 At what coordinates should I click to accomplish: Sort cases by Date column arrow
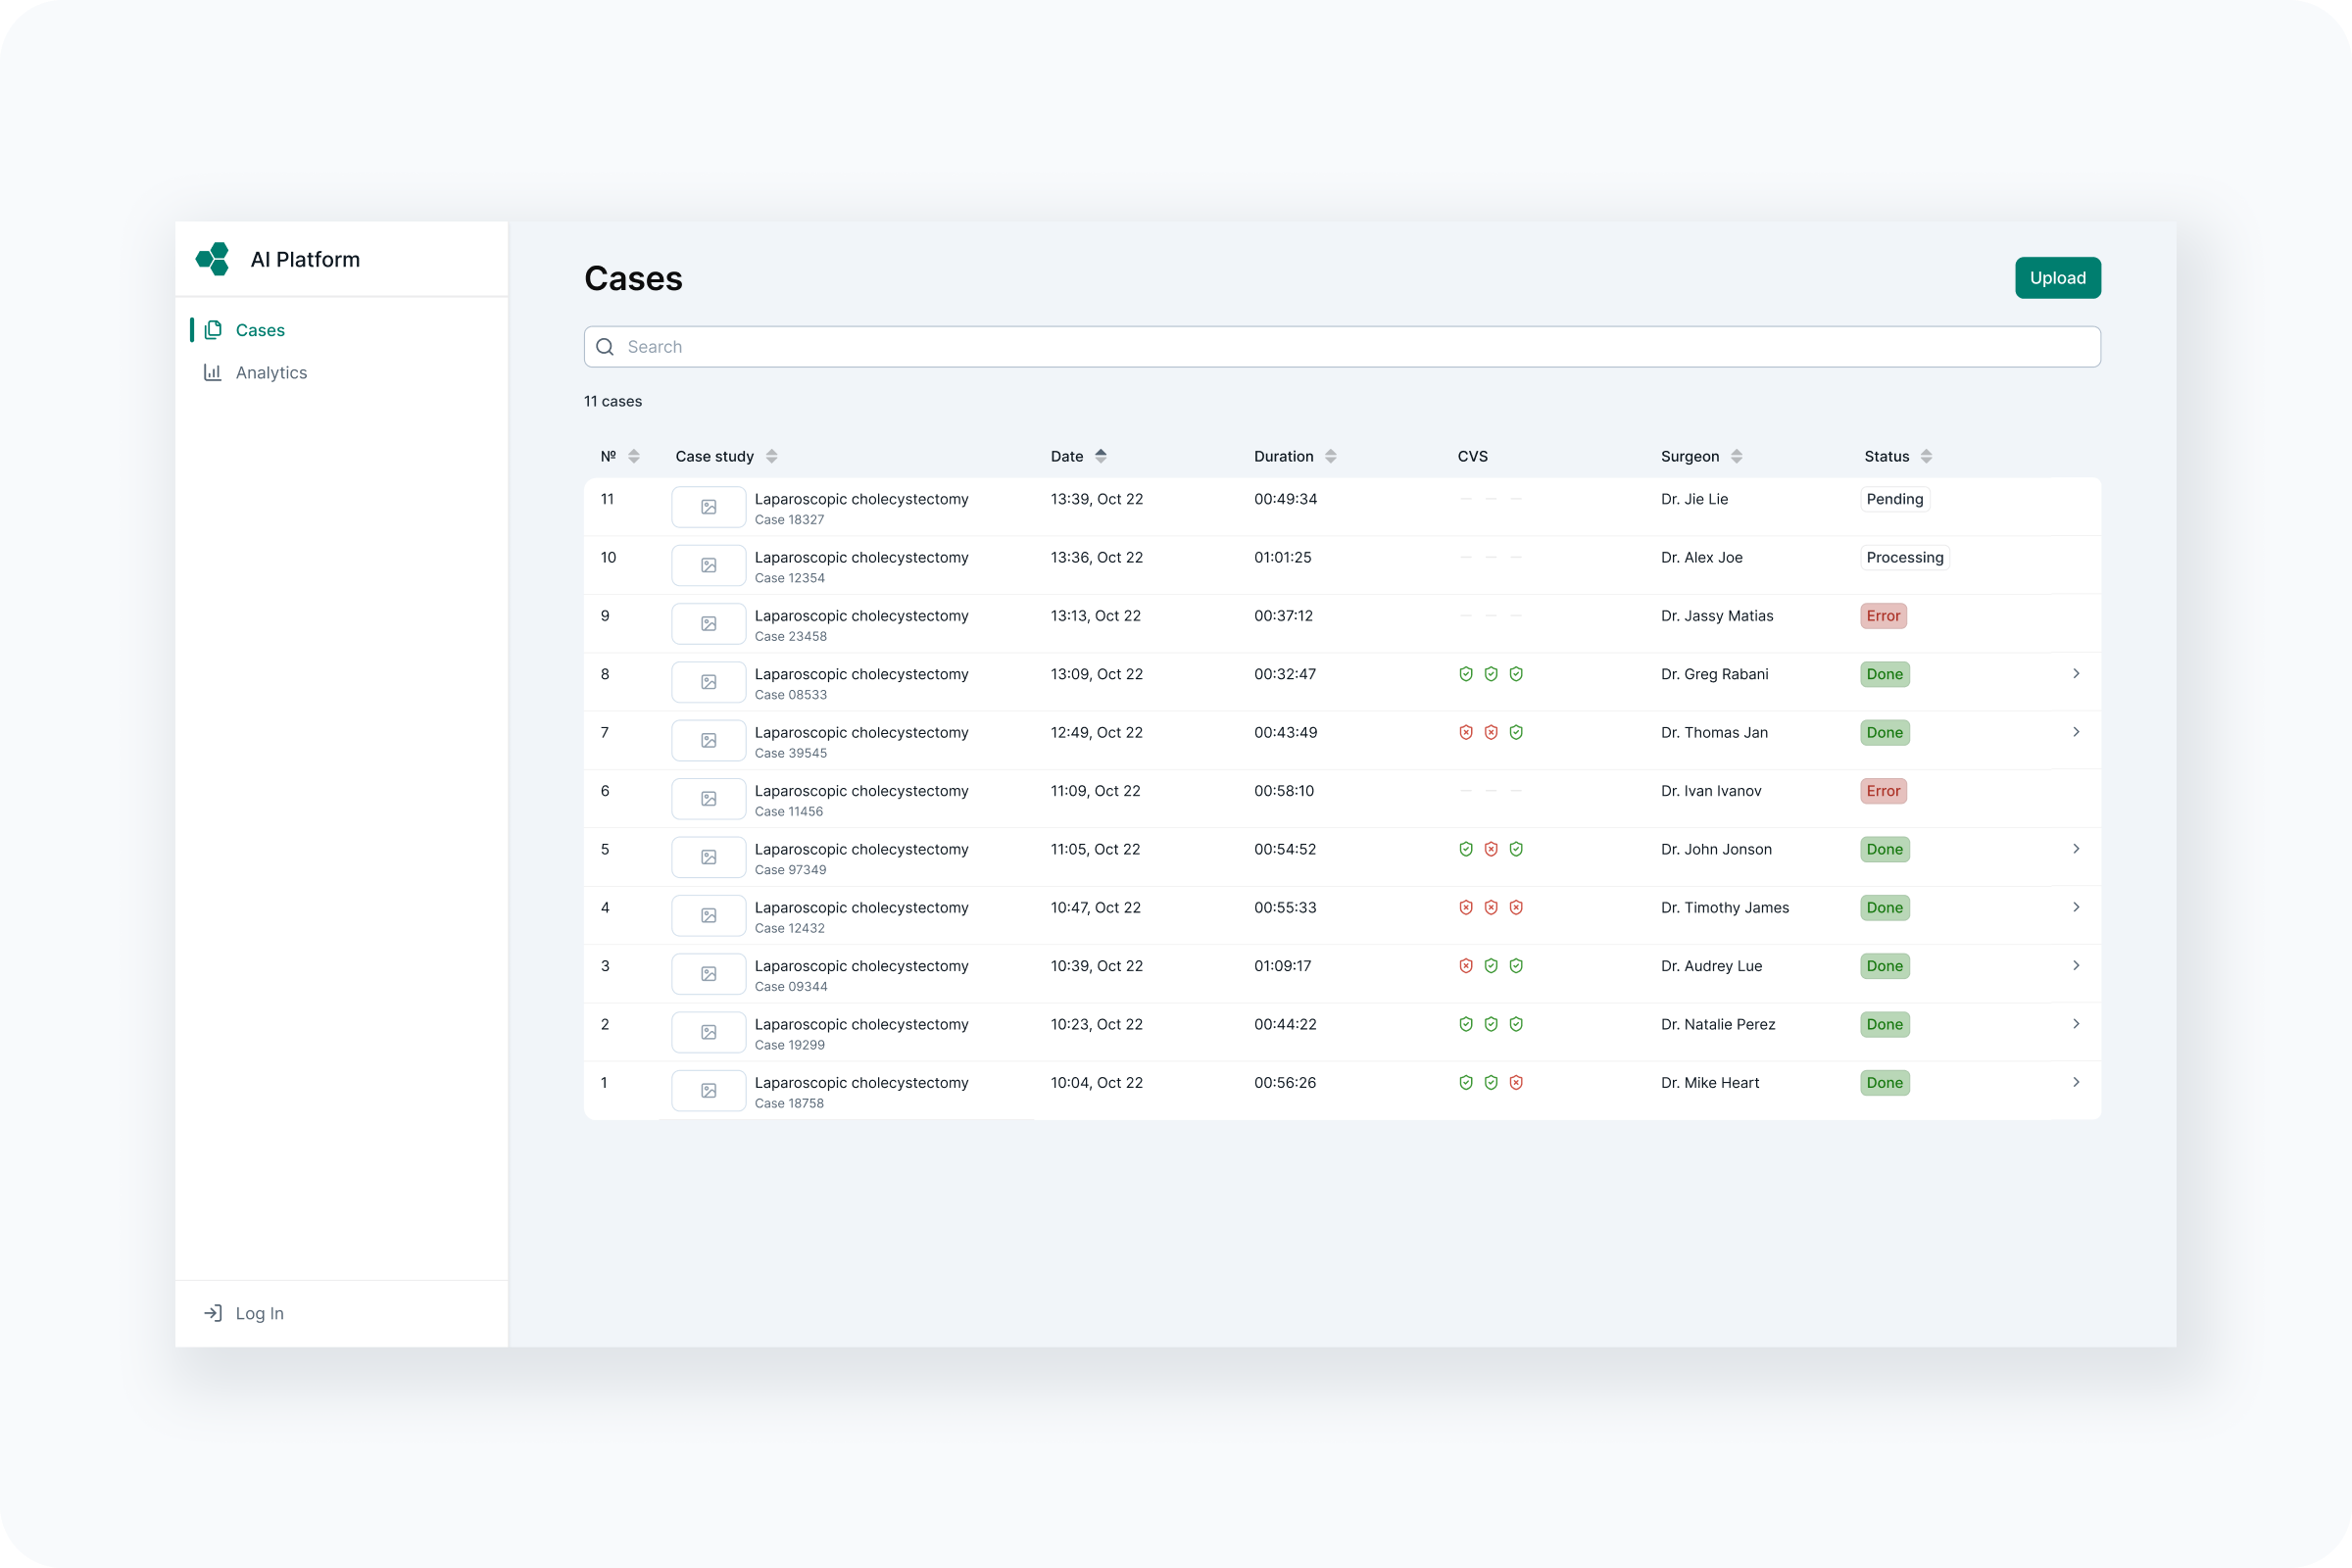pos(1100,456)
